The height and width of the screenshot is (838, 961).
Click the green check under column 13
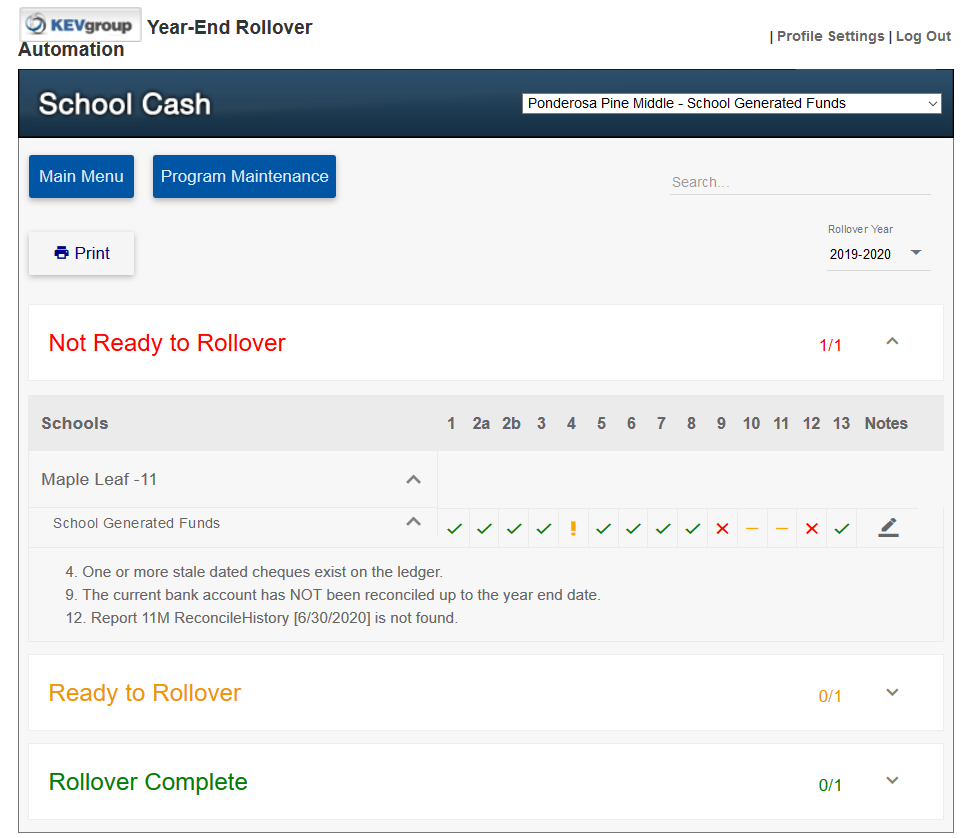841,528
